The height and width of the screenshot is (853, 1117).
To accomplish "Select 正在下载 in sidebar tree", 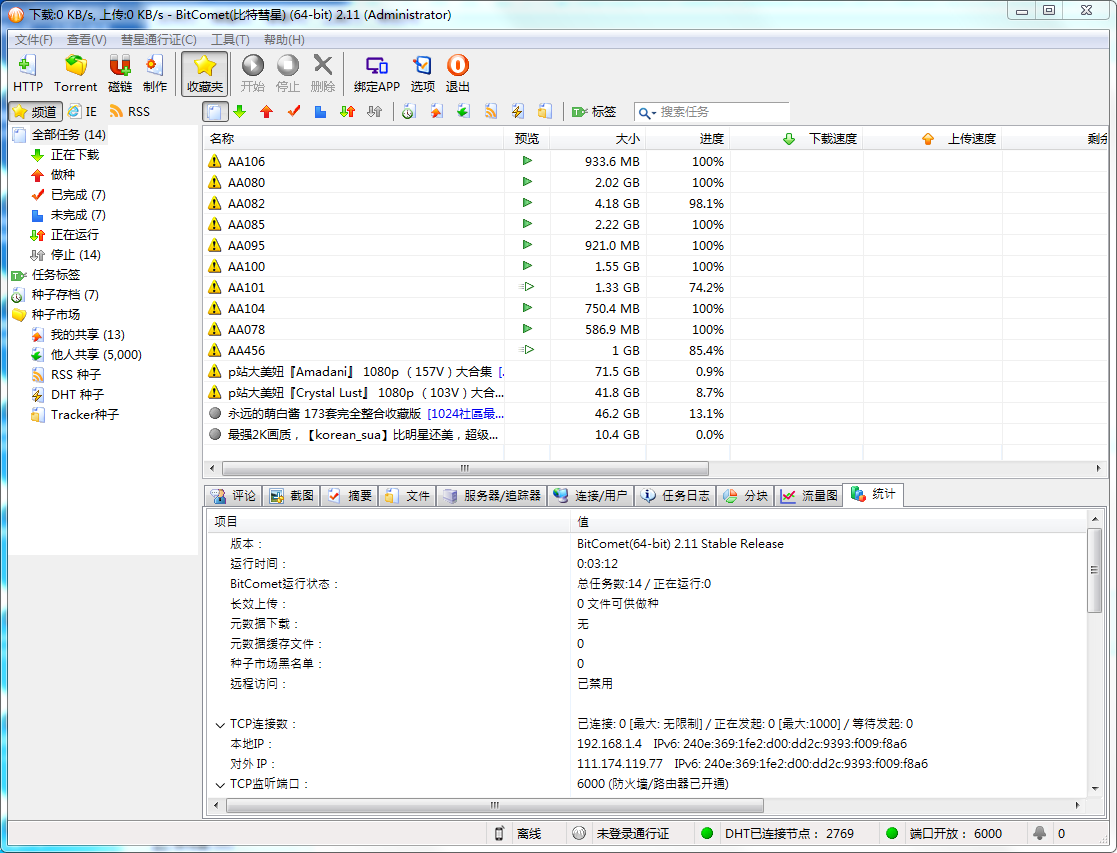I will [75, 155].
